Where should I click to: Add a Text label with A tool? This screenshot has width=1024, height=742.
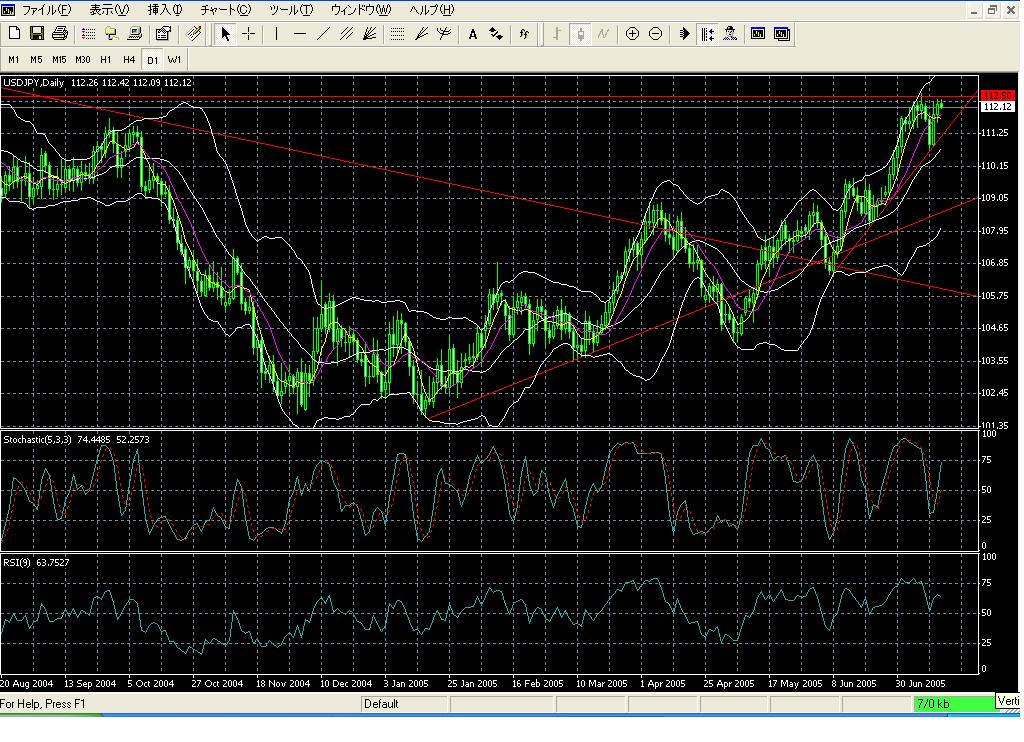tap(472, 34)
